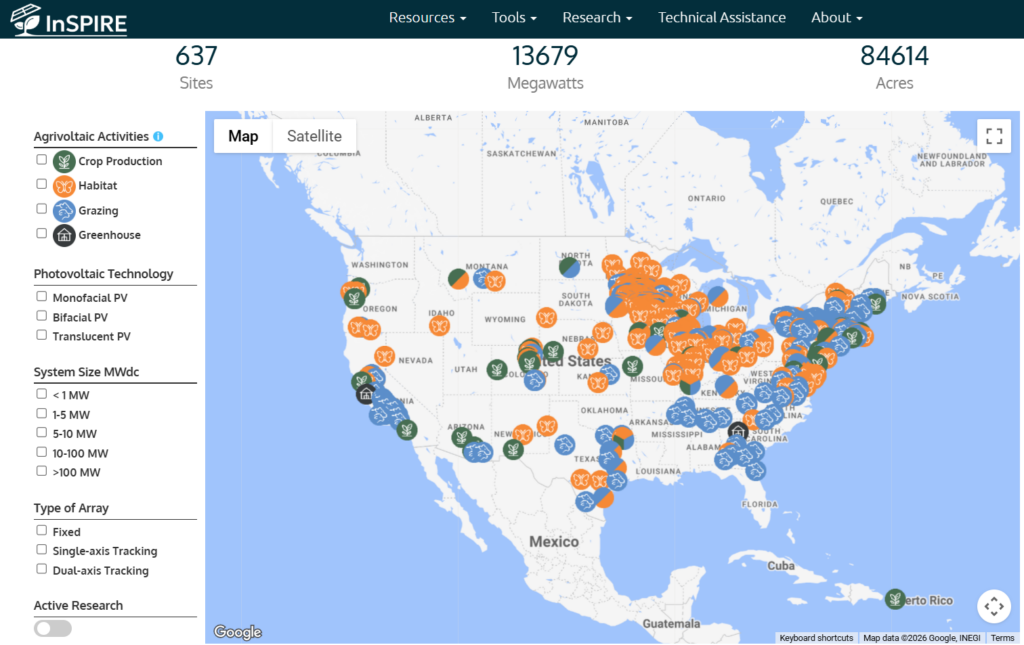Turn on the Active Research switch
Viewport: 1024px width, 645px height.
tap(53, 628)
